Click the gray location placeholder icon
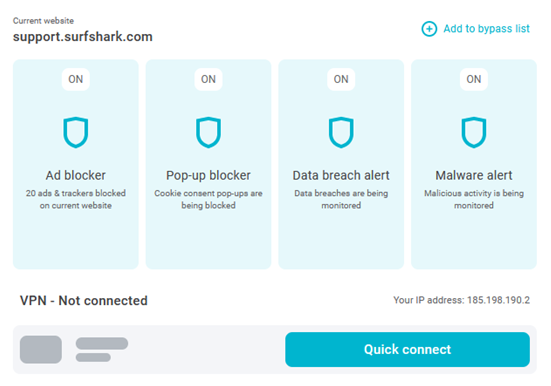The width and height of the screenshot is (551, 386). point(41,349)
